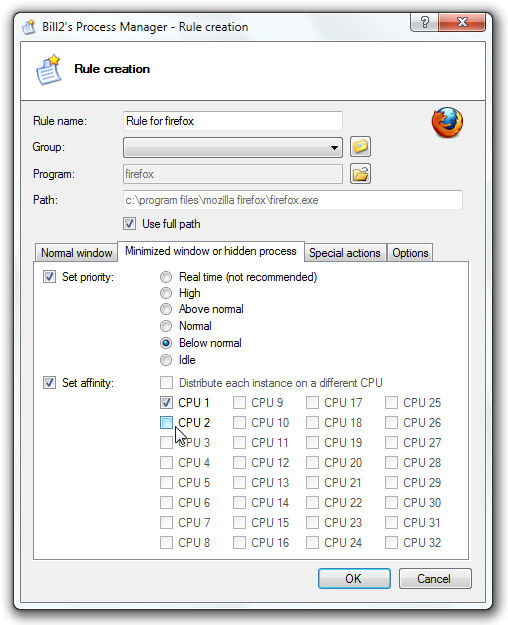Check the CPU 4 checkbox
This screenshot has width=508, height=625.
click(166, 462)
